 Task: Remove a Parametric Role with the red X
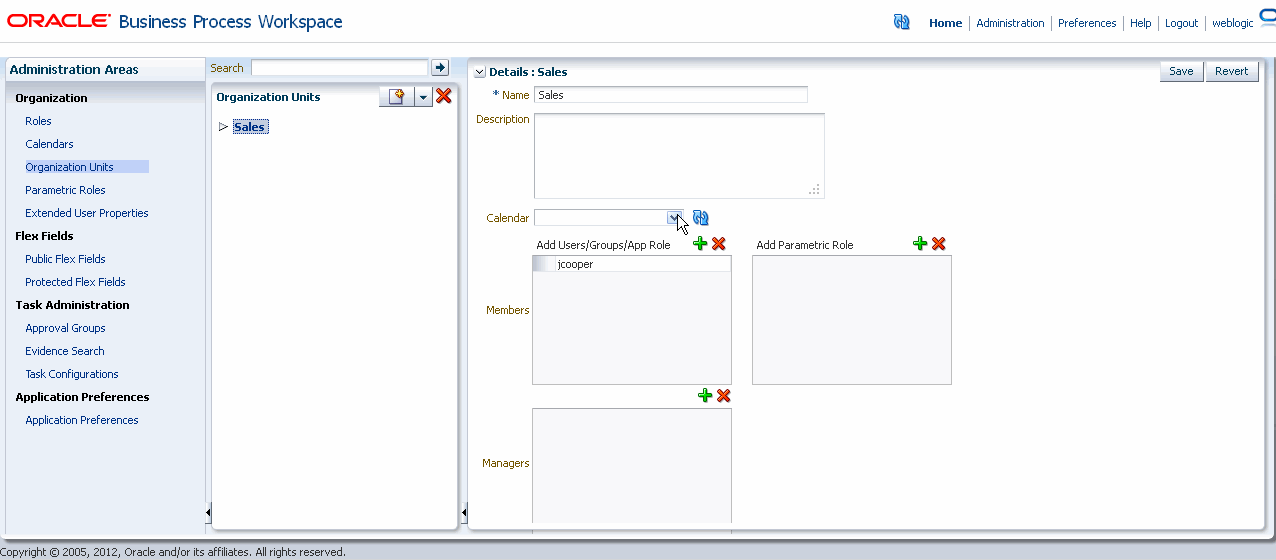[x=938, y=244]
